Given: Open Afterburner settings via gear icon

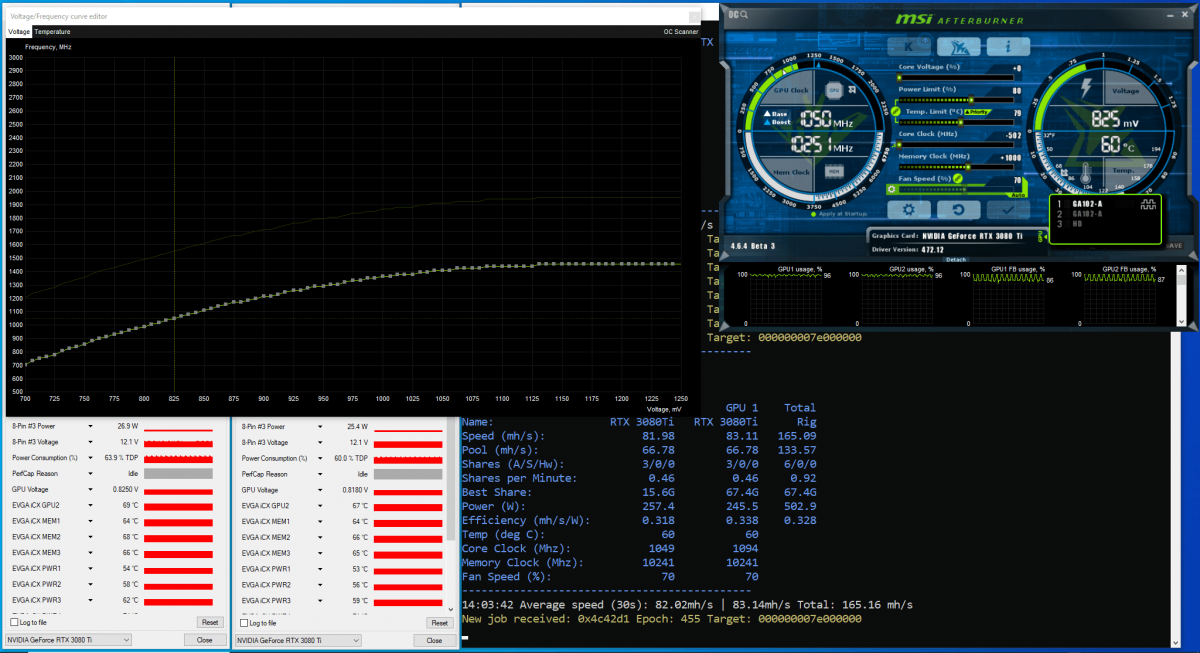Looking at the screenshot, I should (910, 210).
